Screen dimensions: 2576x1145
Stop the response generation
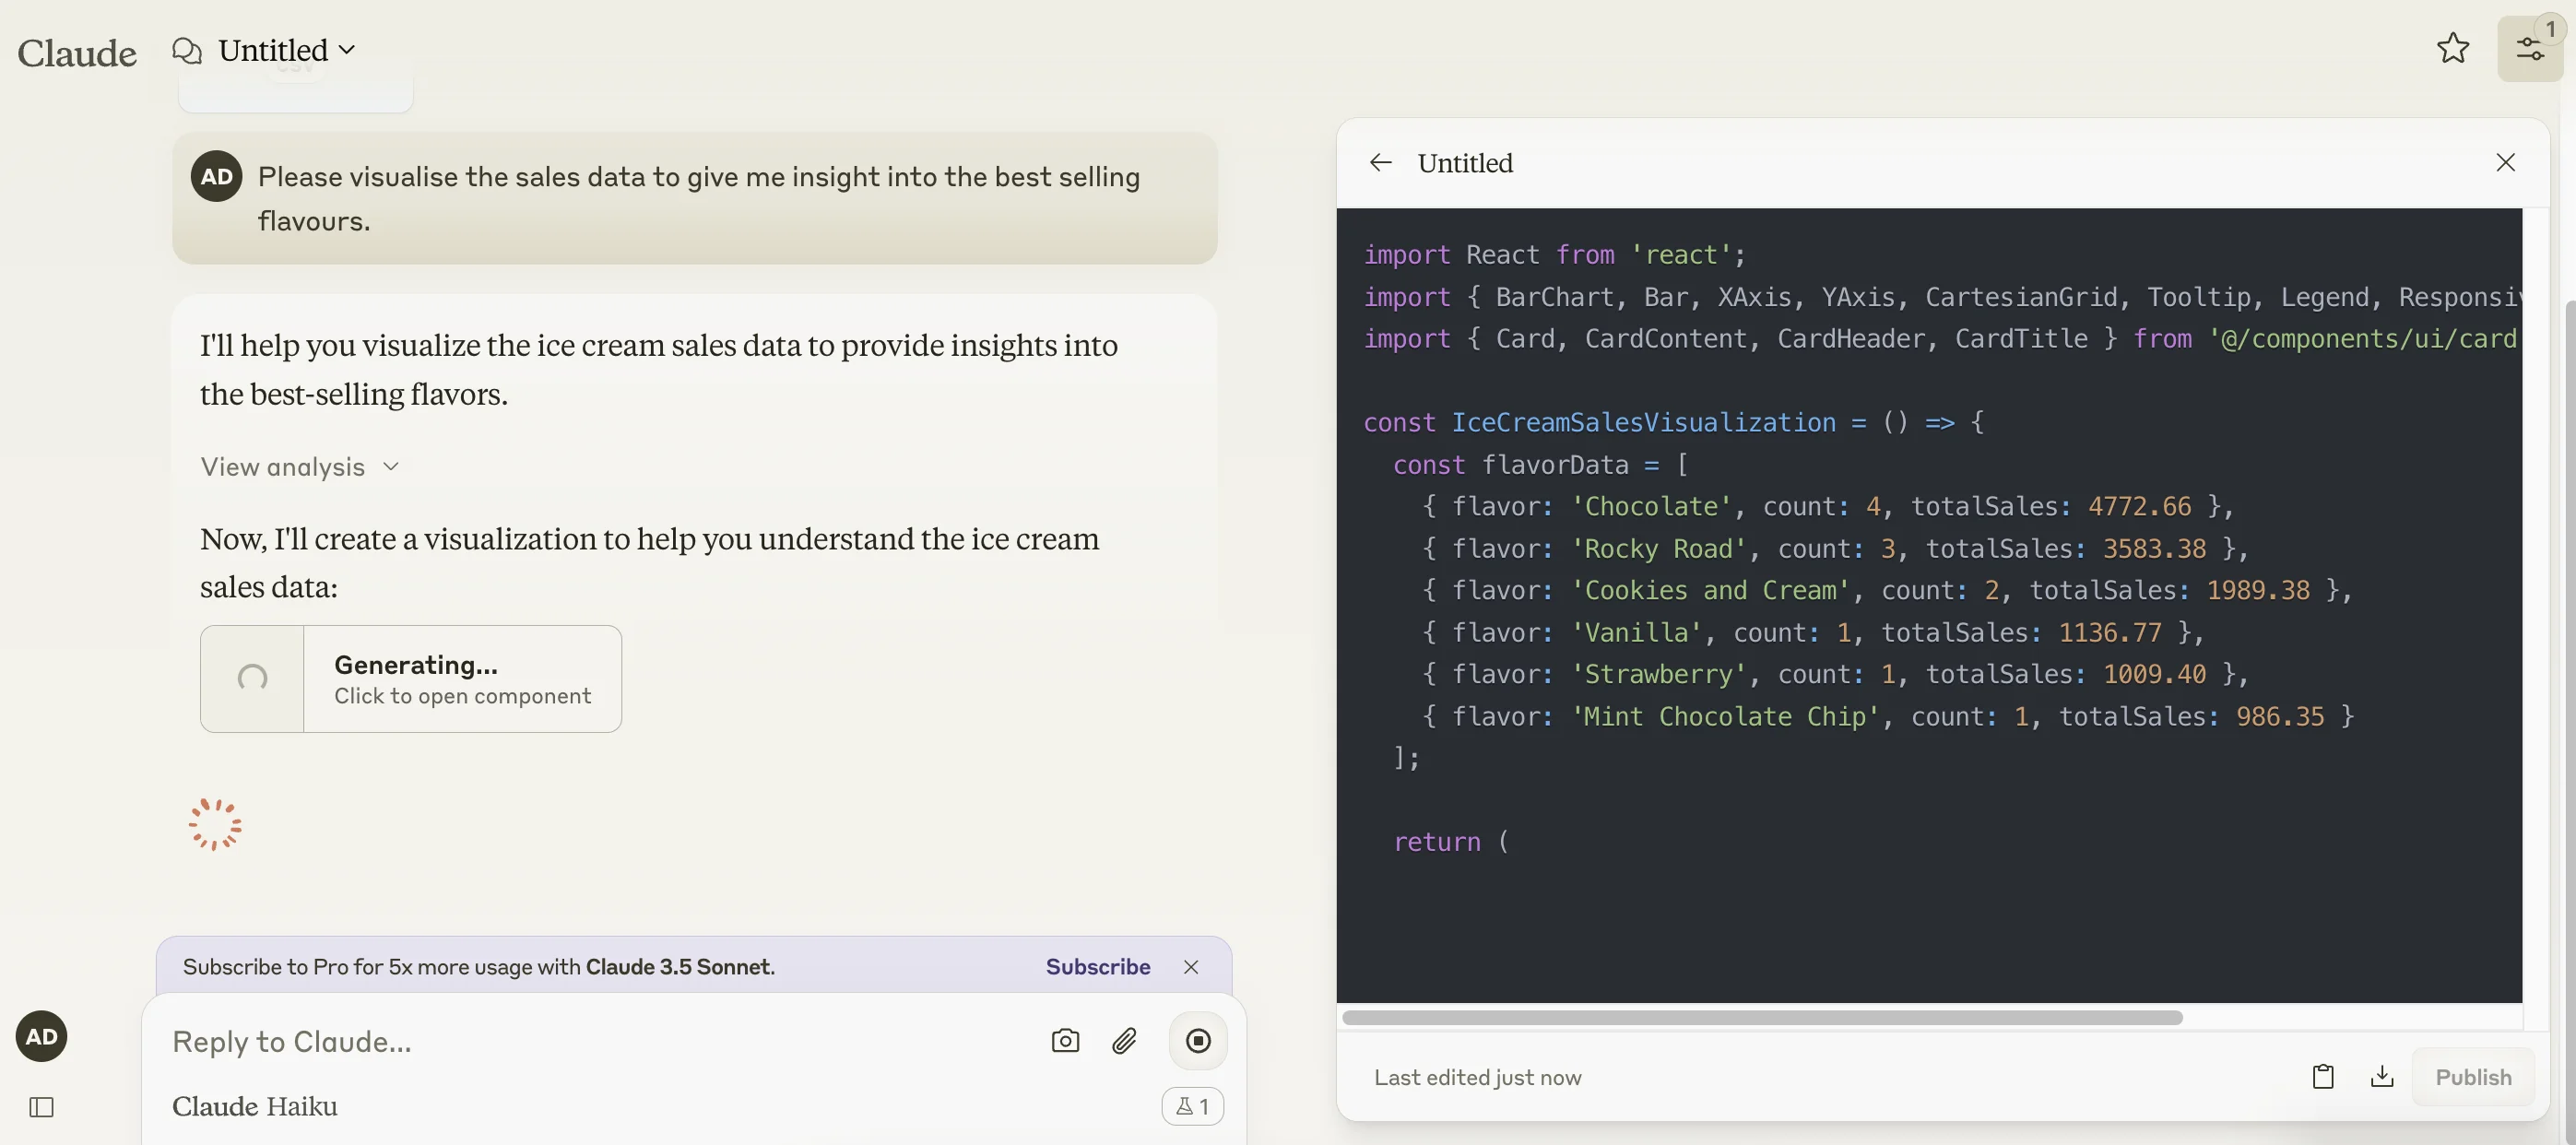[x=1197, y=1041]
